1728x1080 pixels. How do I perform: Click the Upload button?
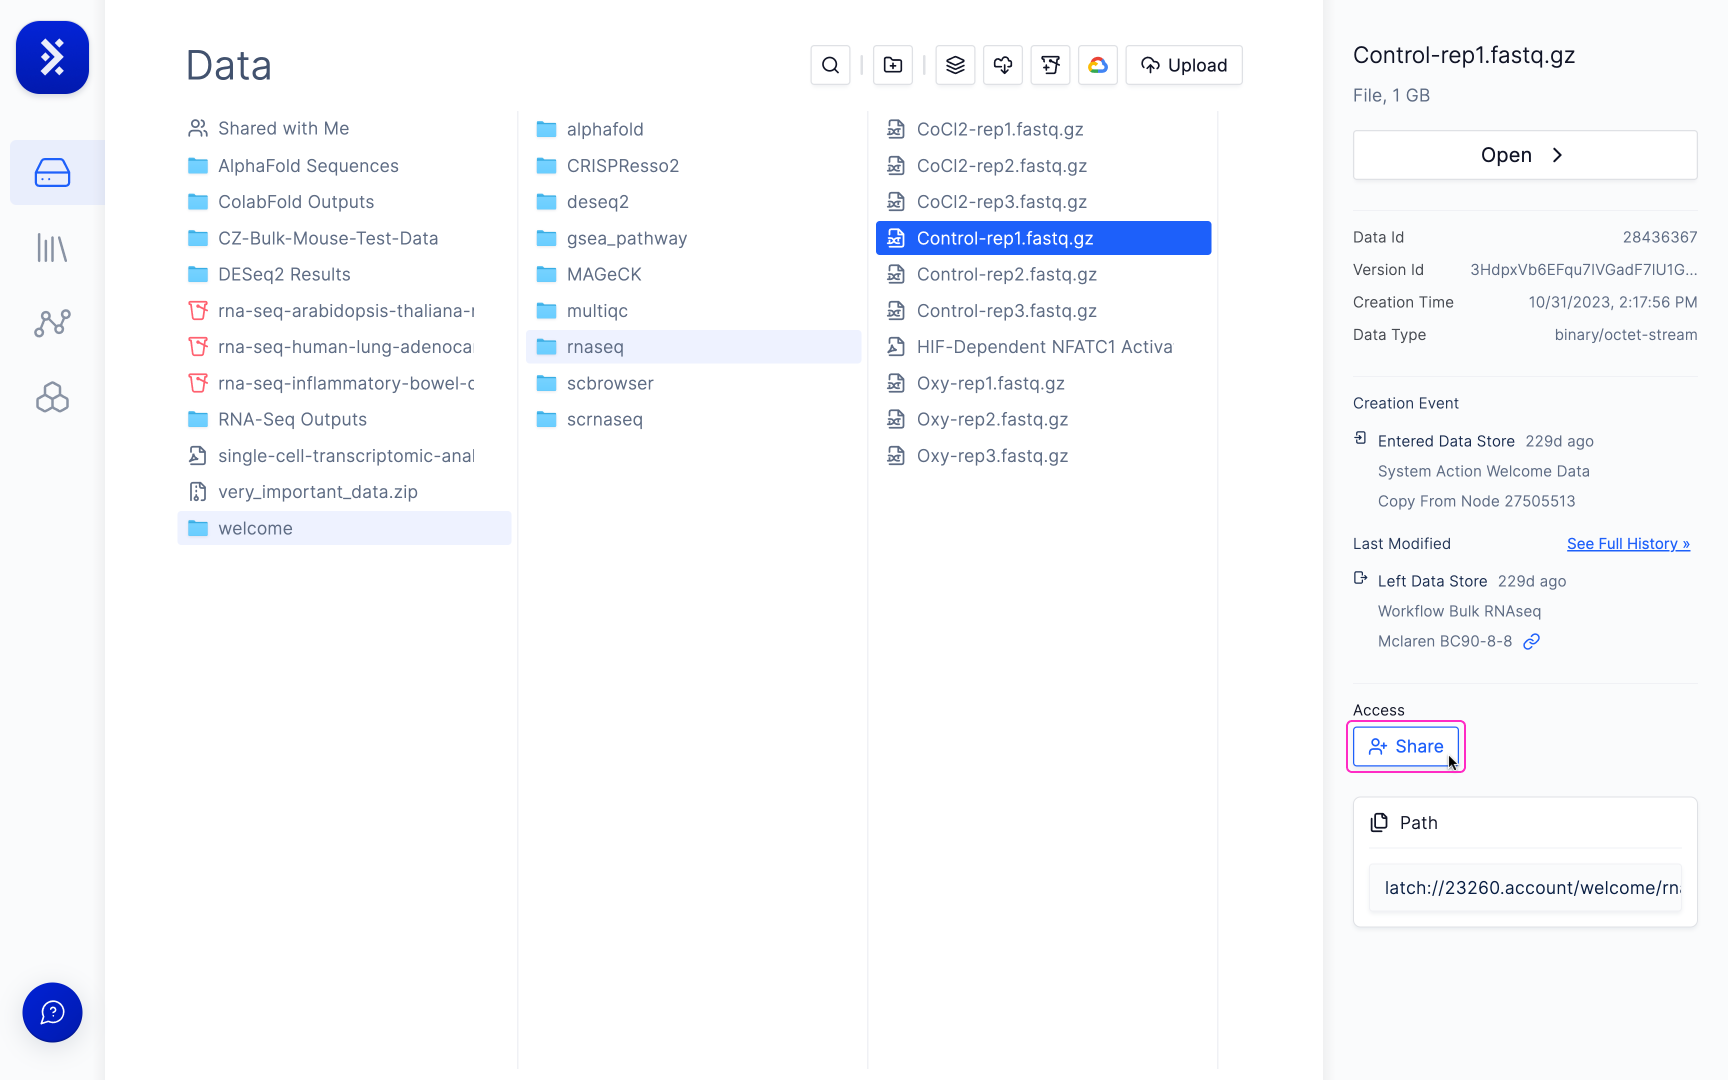[1184, 65]
